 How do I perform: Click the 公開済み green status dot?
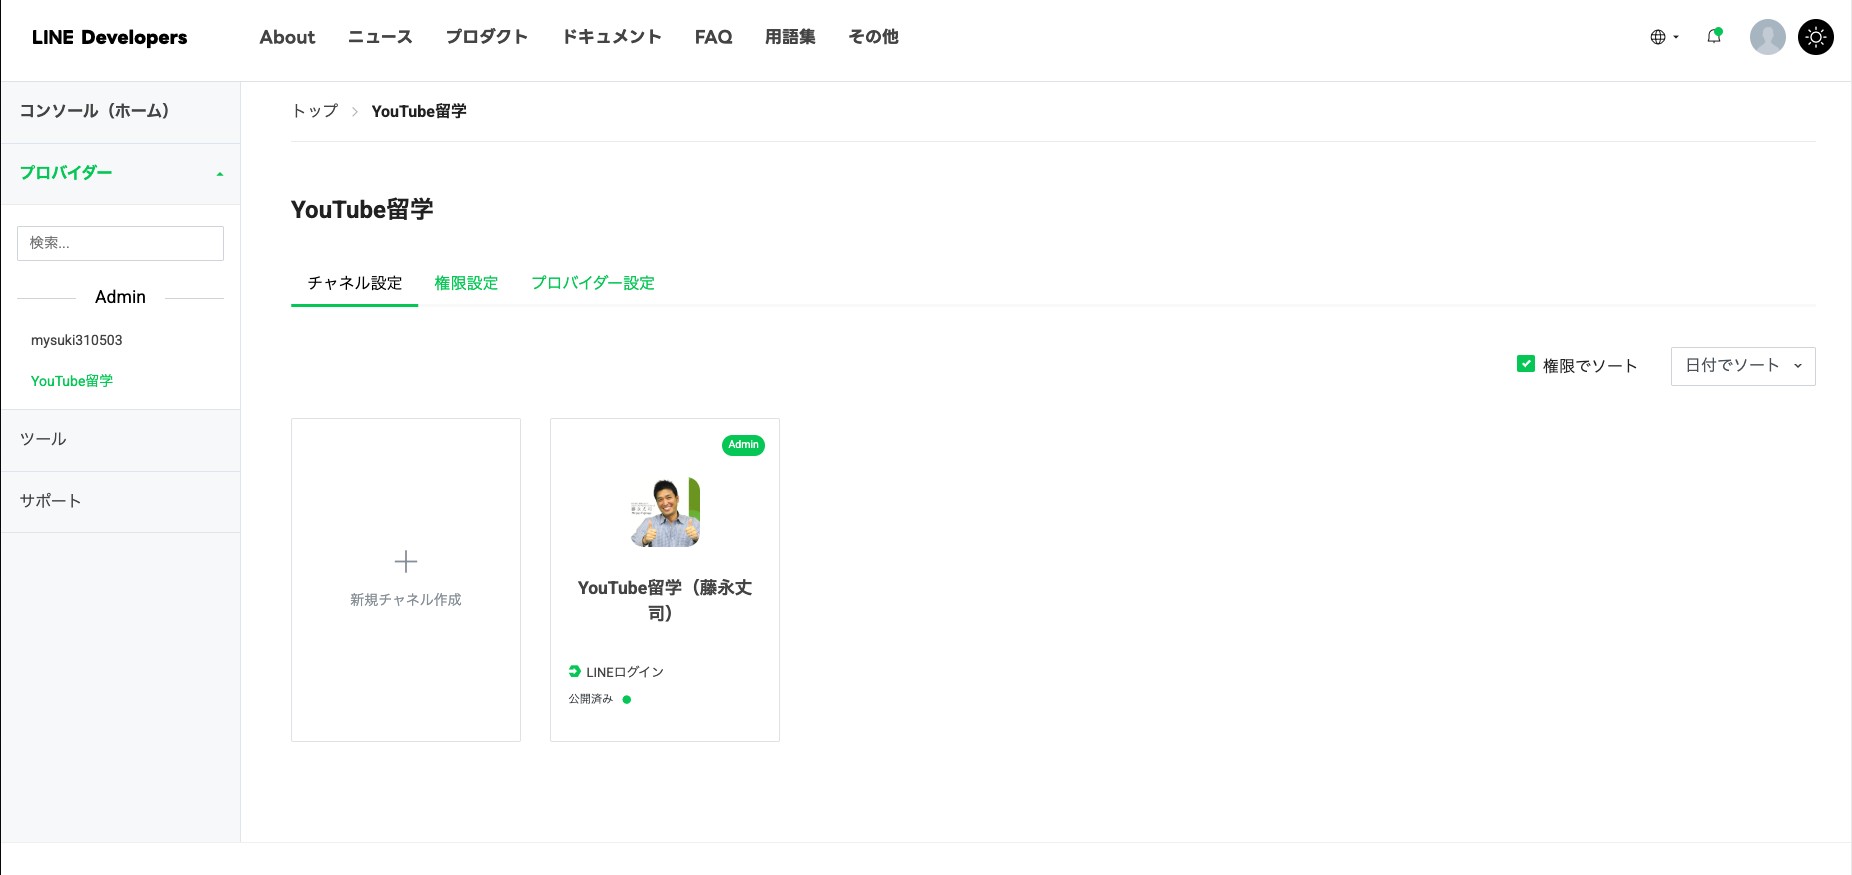click(x=627, y=700)
